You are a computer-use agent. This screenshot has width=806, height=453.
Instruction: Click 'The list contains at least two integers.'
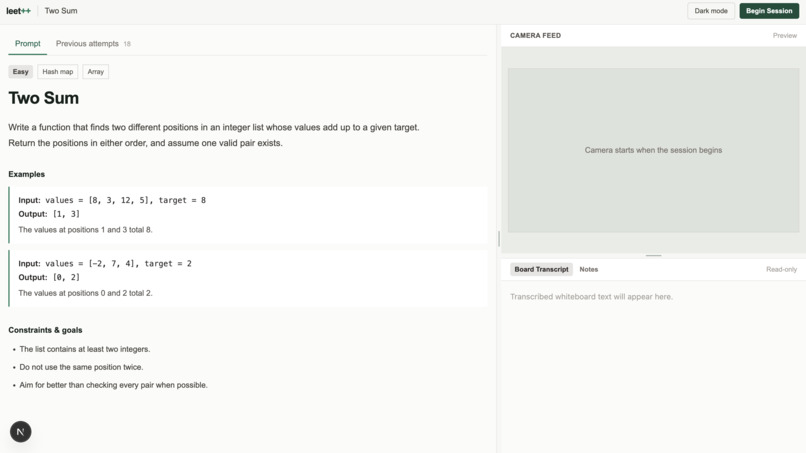[x=85, y=349]
